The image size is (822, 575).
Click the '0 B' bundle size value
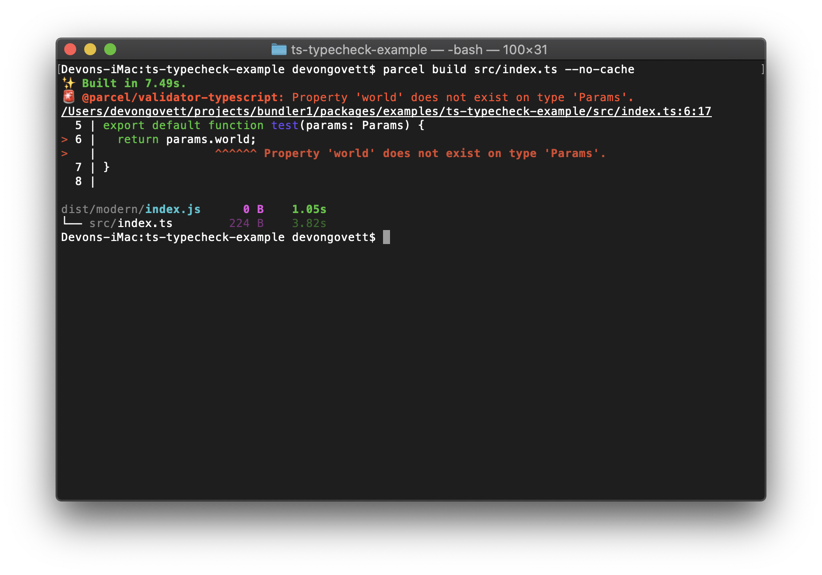tap(253, 209)
